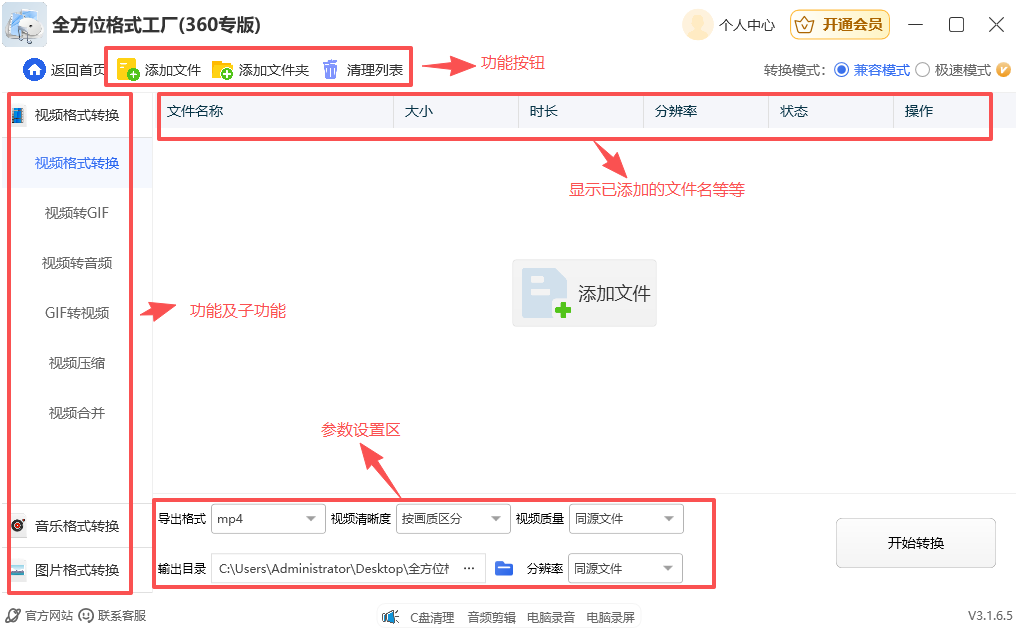Screen dimensions: 1018x635
Task: Select the Fast Mode radio button
Action: coord(922,70)
